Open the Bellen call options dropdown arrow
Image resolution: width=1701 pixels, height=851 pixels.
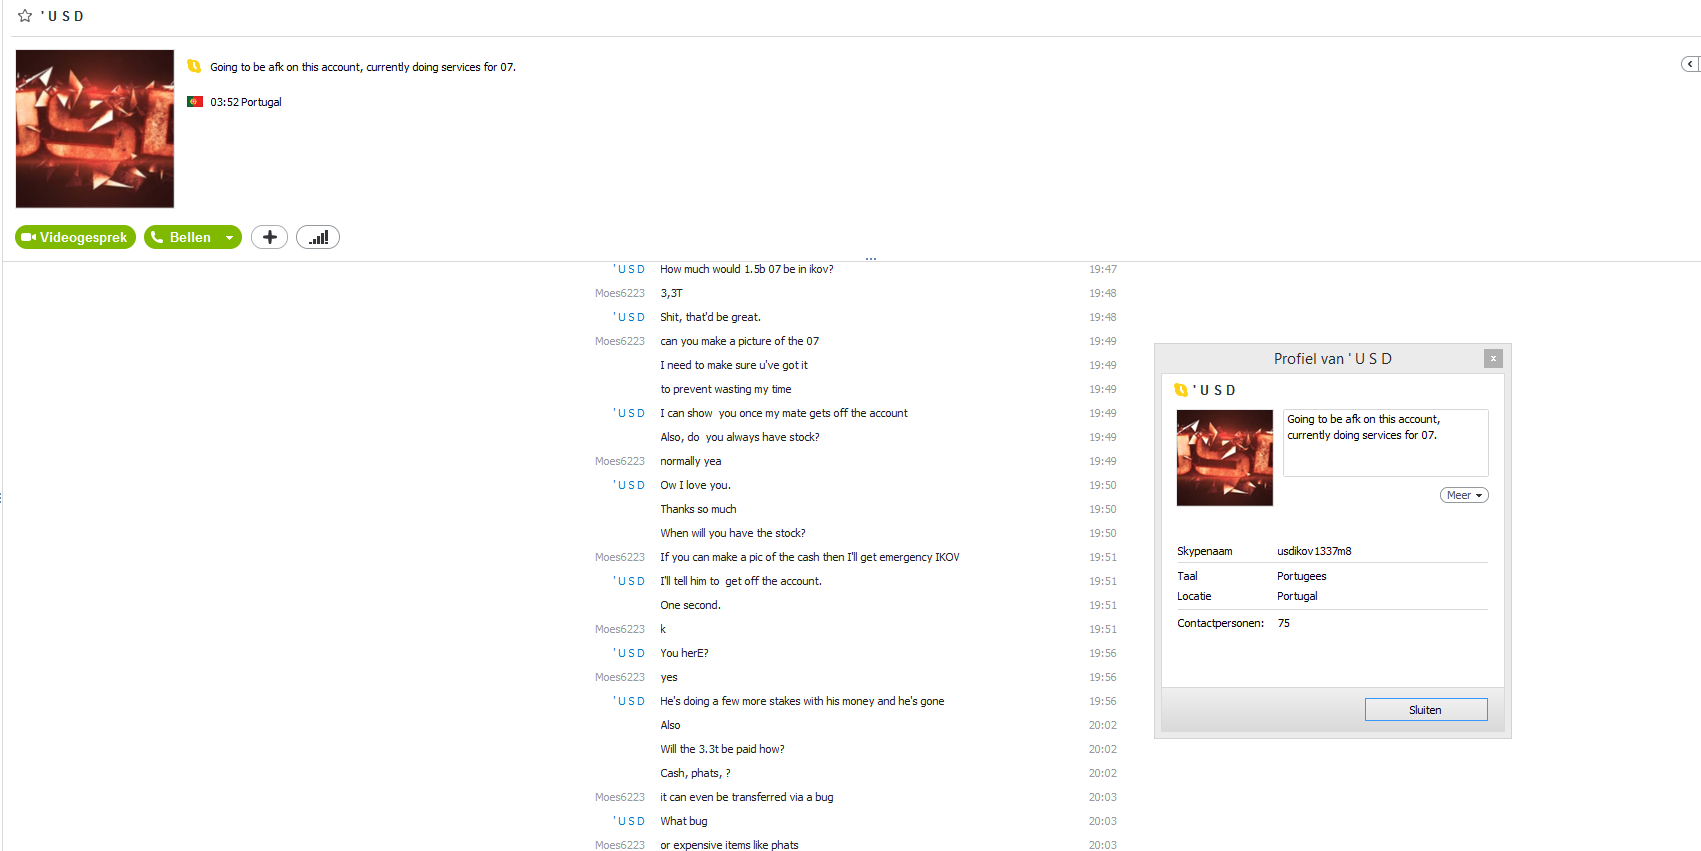(x=230, y=237)
